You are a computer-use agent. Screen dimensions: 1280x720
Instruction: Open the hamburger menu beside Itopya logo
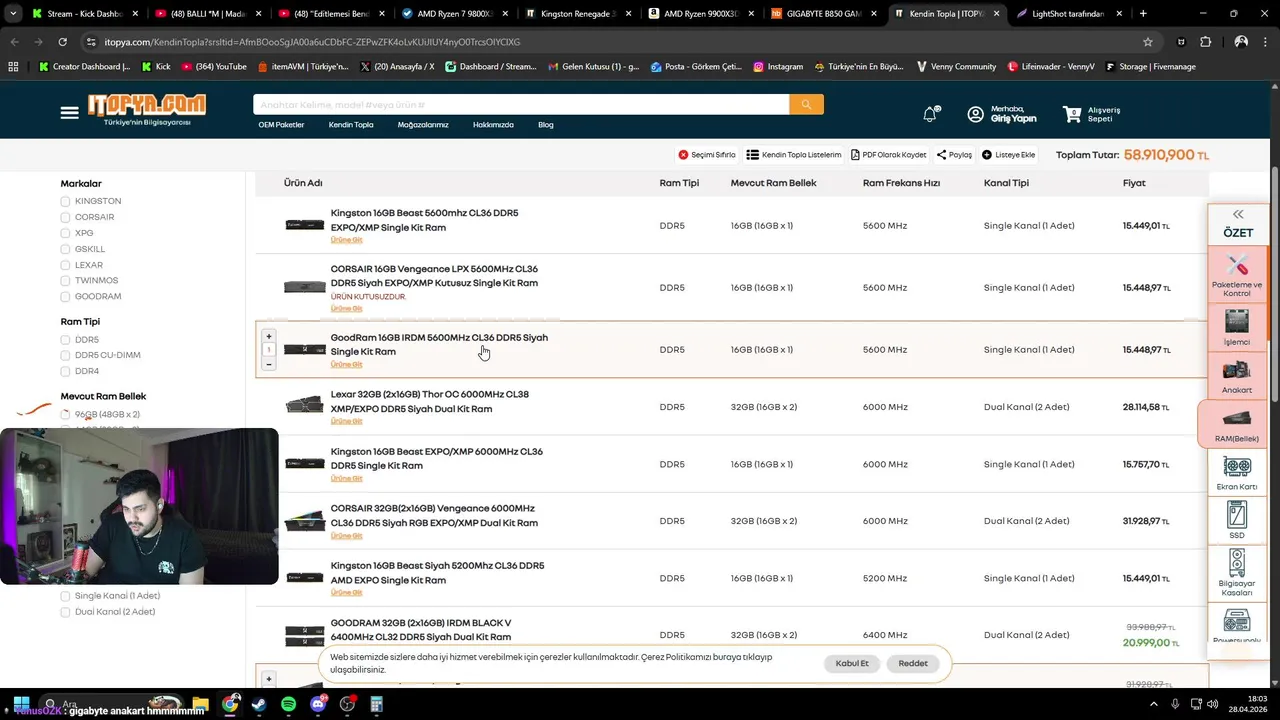click(69, 113)
